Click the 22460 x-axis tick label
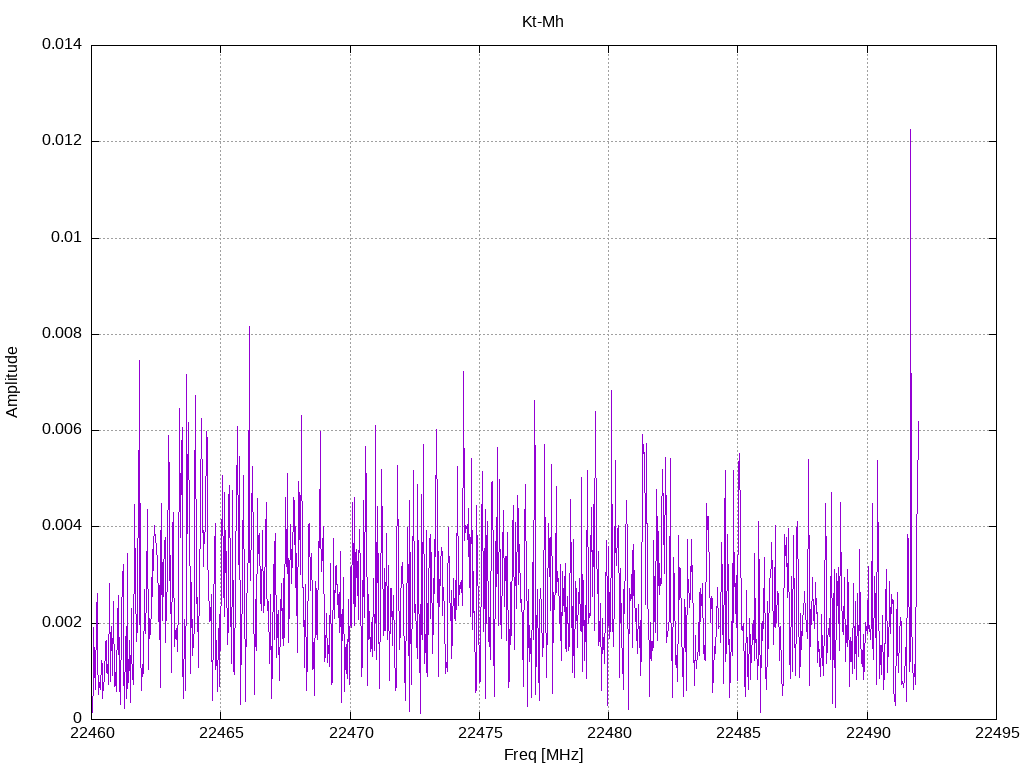 coord(91,734)
